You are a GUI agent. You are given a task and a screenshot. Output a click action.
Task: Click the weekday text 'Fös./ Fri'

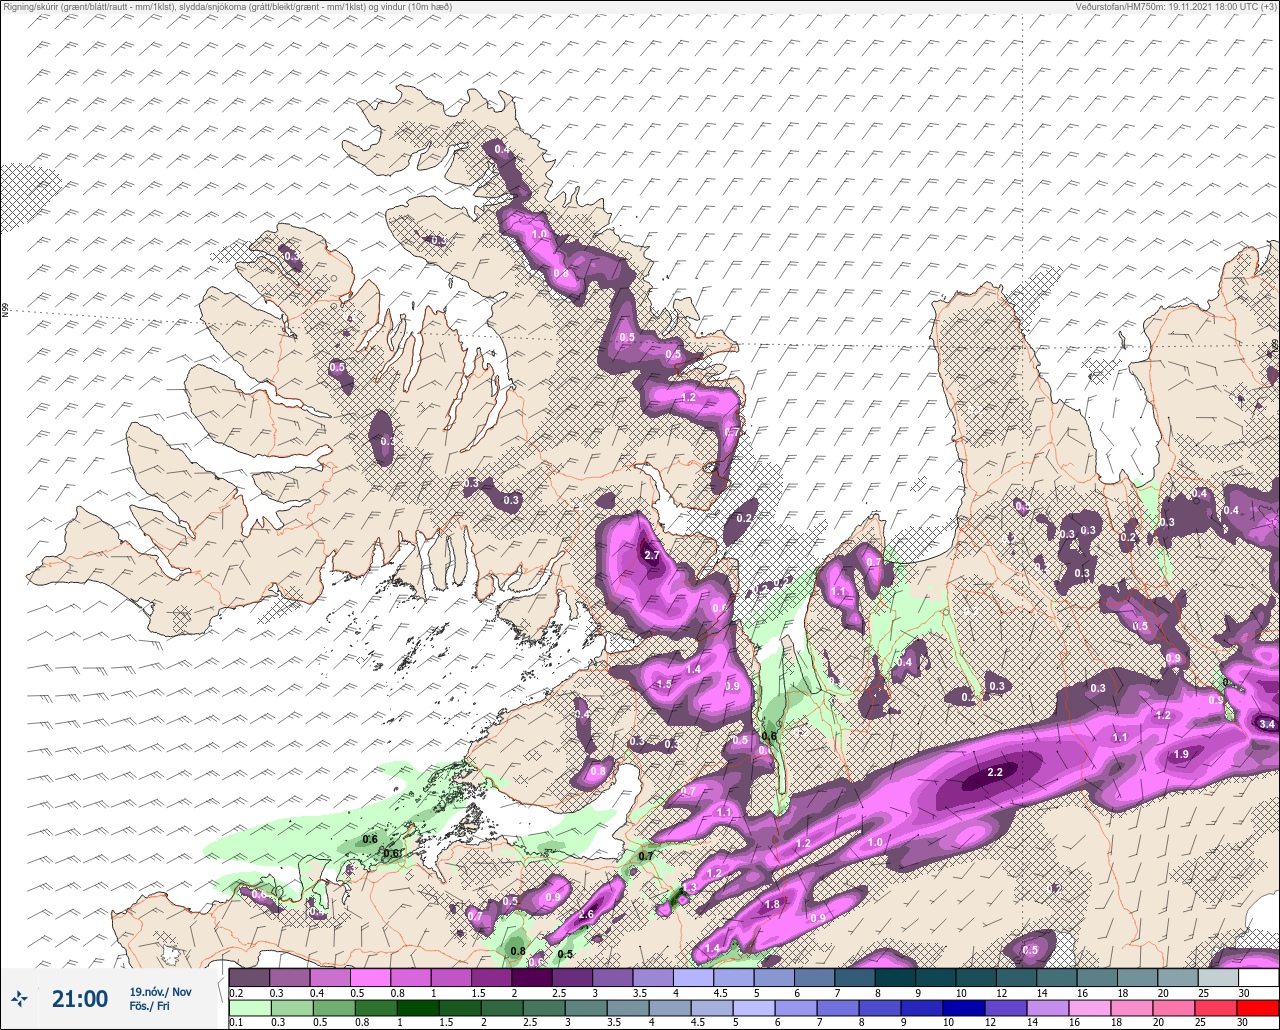tap(149, 1006)
